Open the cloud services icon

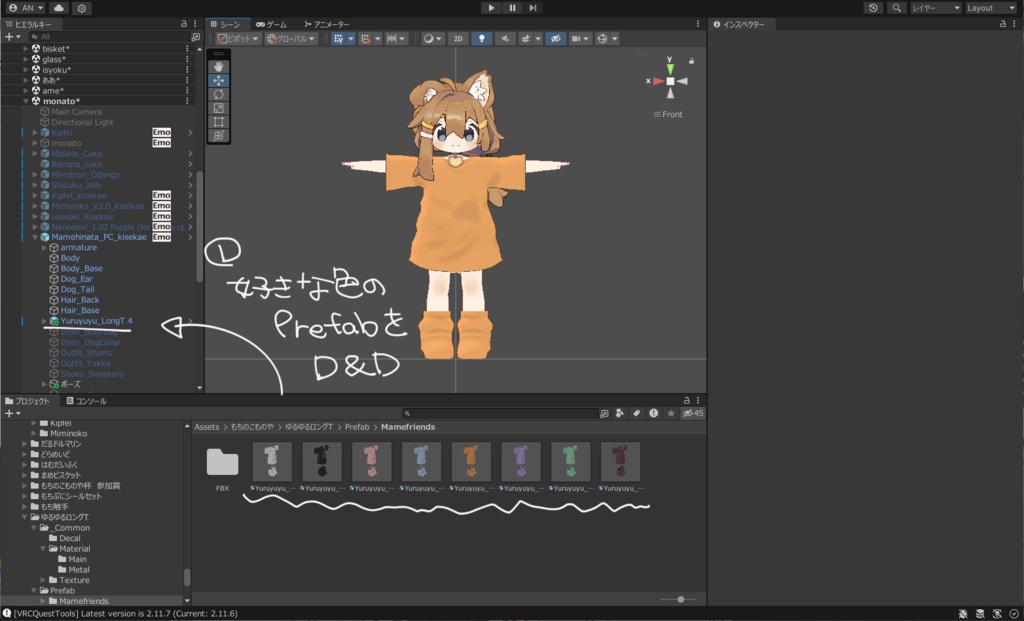(59, 8)
